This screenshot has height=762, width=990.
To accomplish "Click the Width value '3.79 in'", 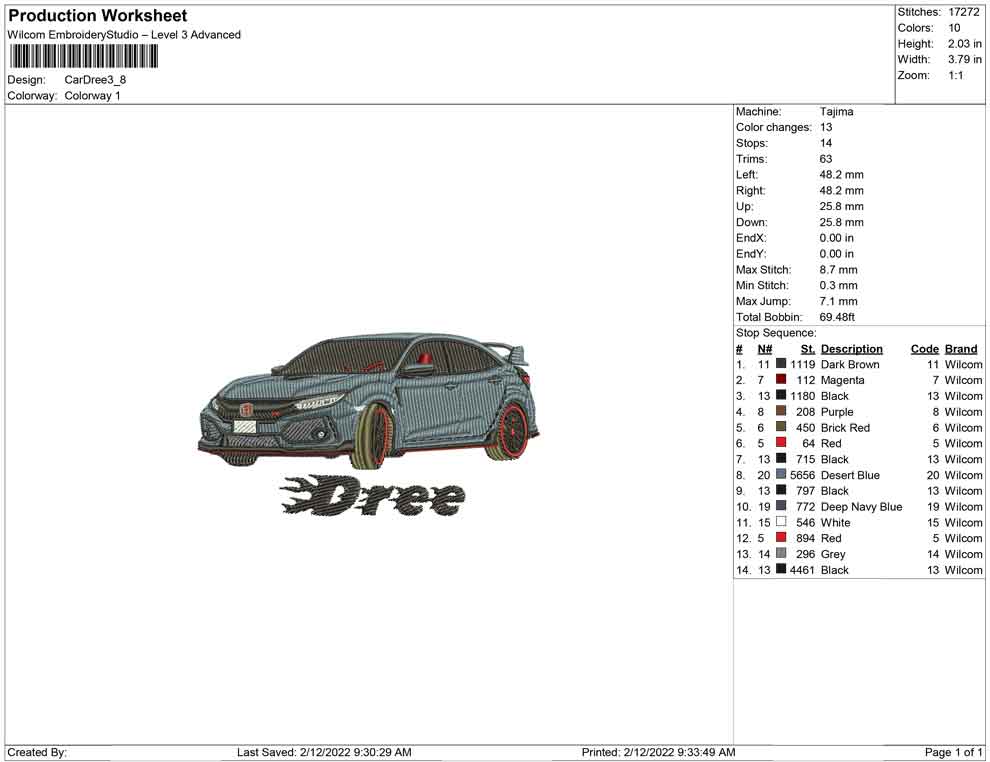I will coord(965,59).
